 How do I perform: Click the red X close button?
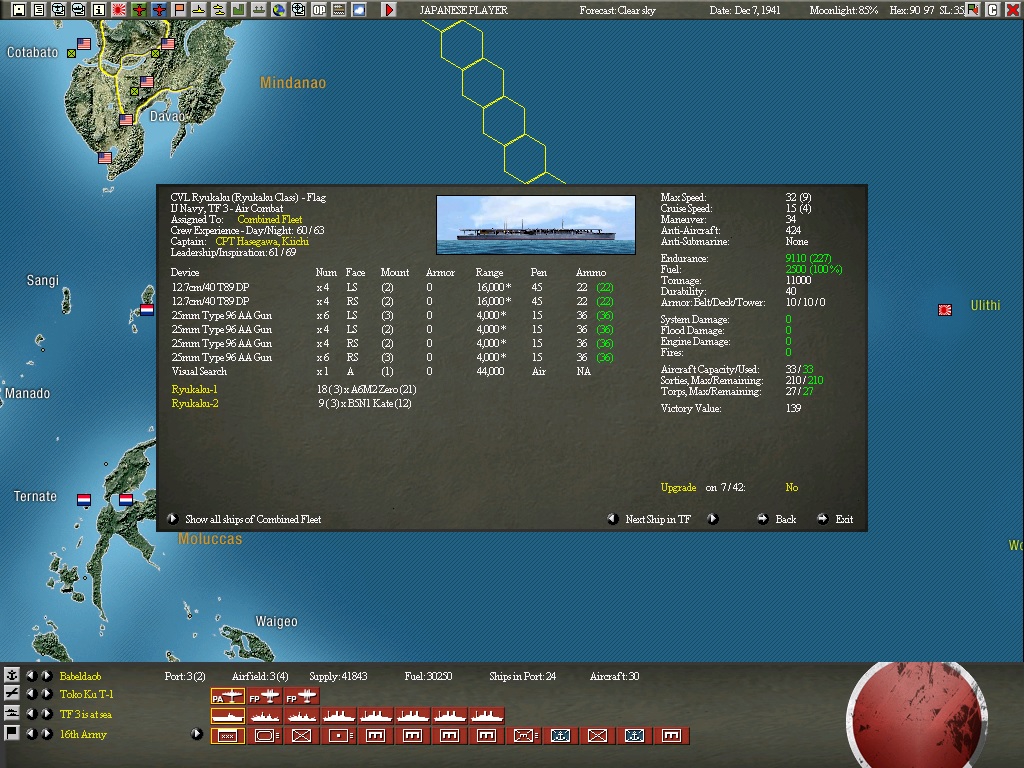pyautogui.click(x=1013, y=10)
